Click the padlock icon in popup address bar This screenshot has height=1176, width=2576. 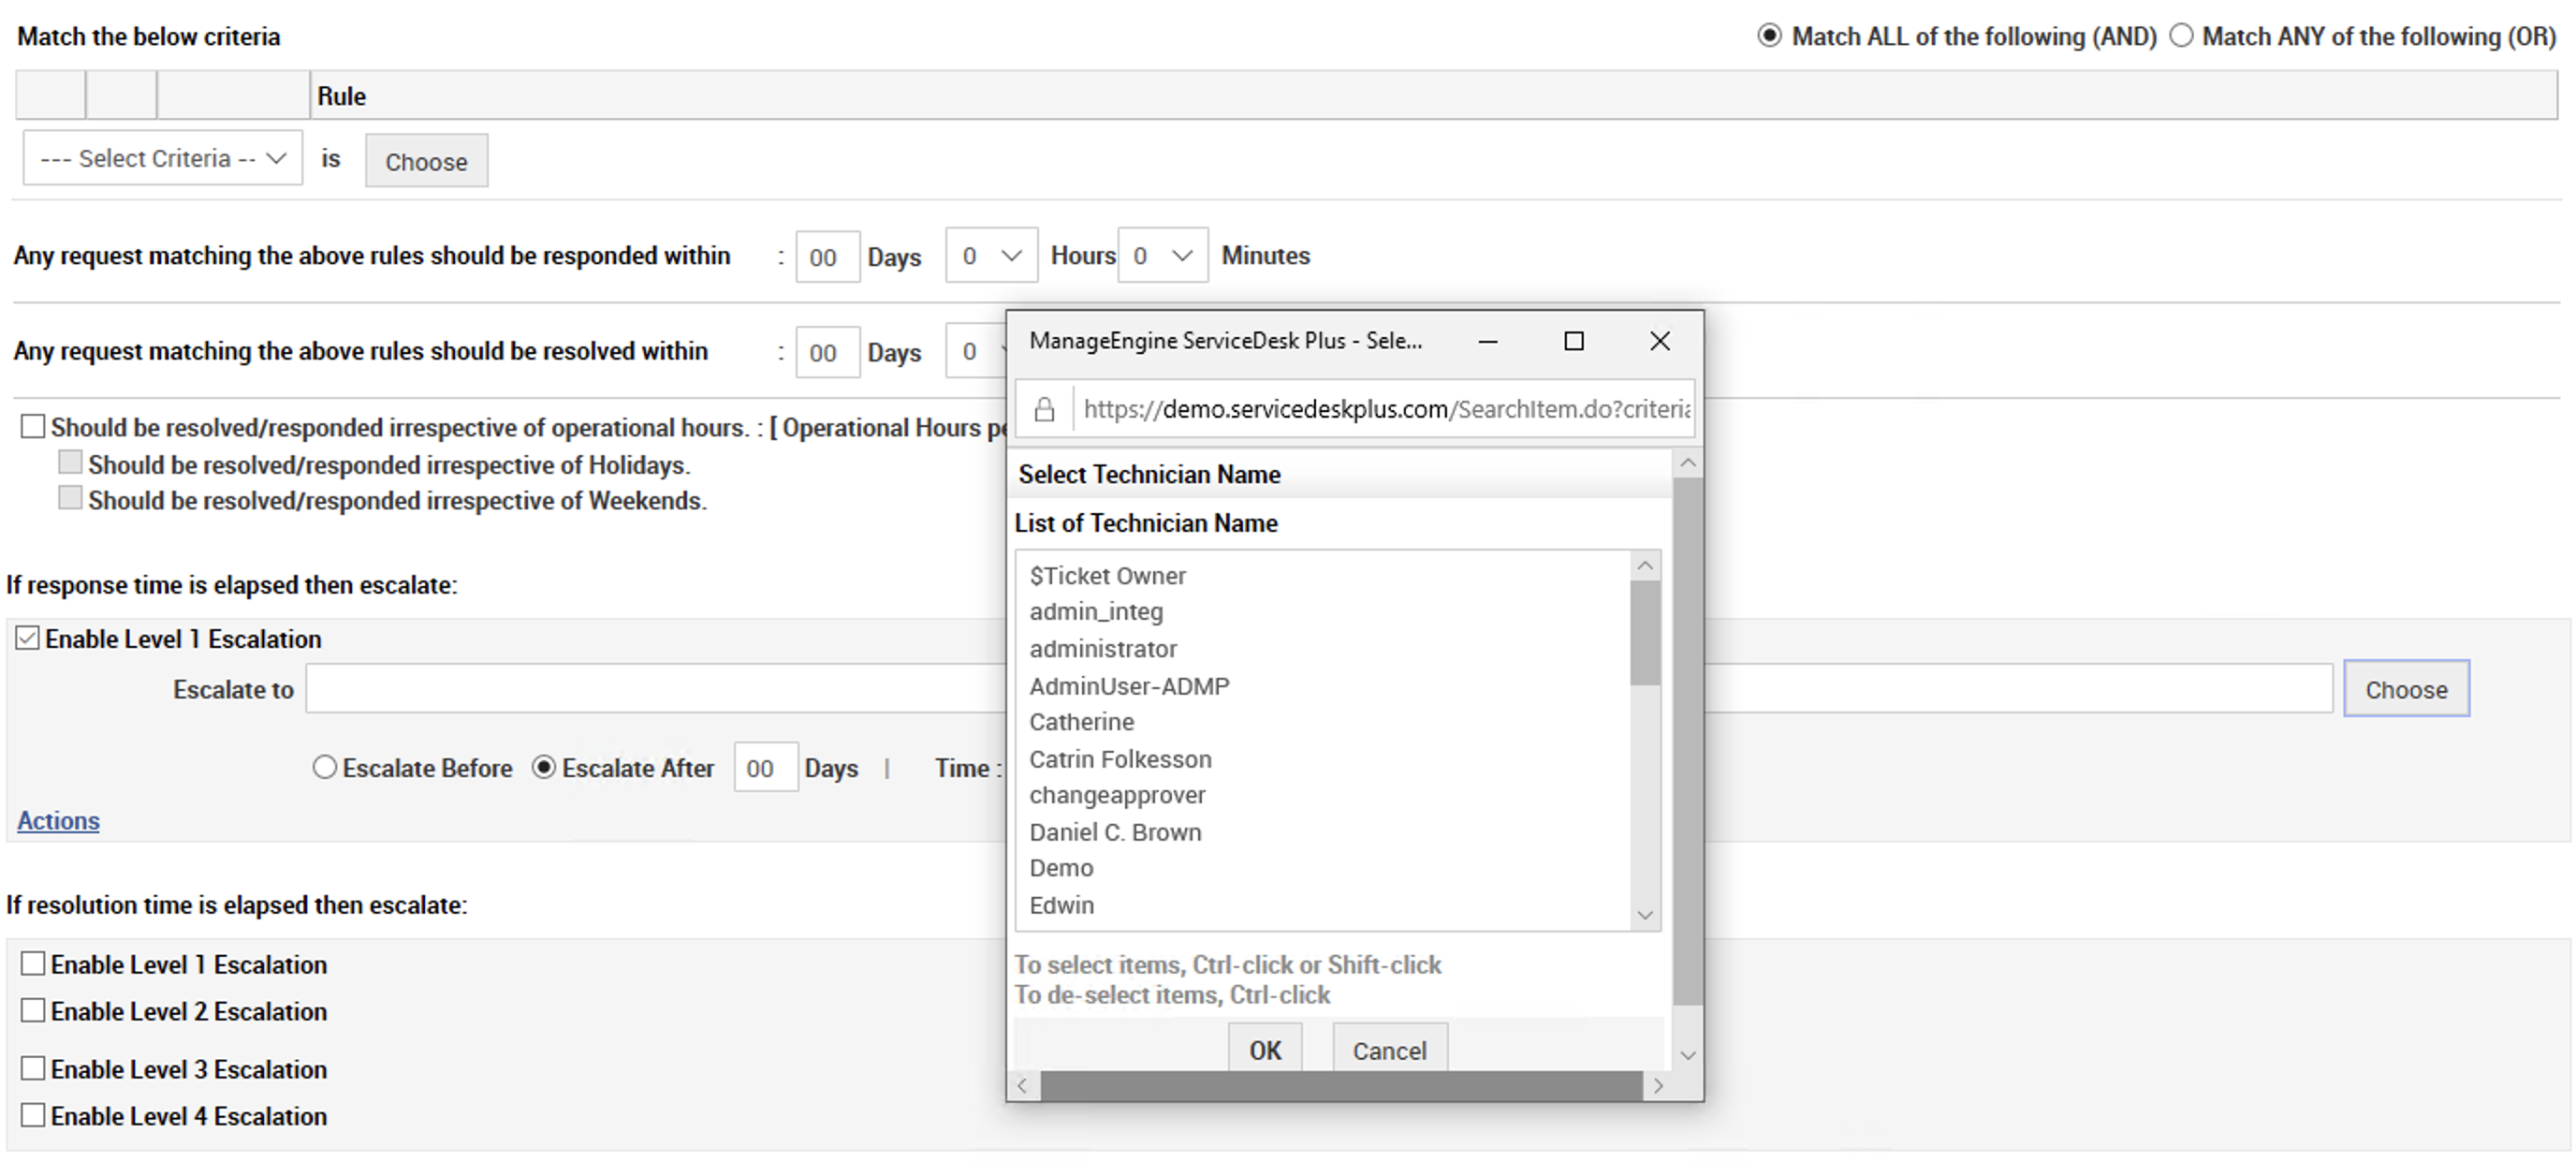click(x=1044, y=409)
